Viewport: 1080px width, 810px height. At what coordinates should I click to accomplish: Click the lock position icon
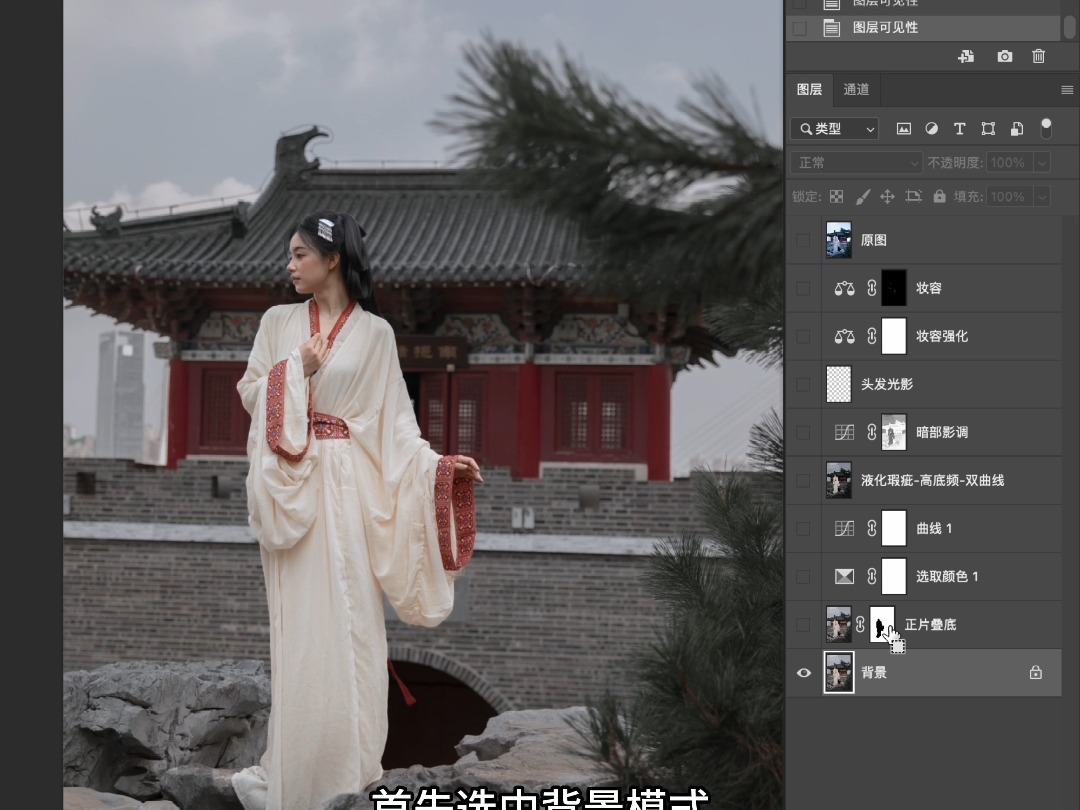tap(887, 196)
